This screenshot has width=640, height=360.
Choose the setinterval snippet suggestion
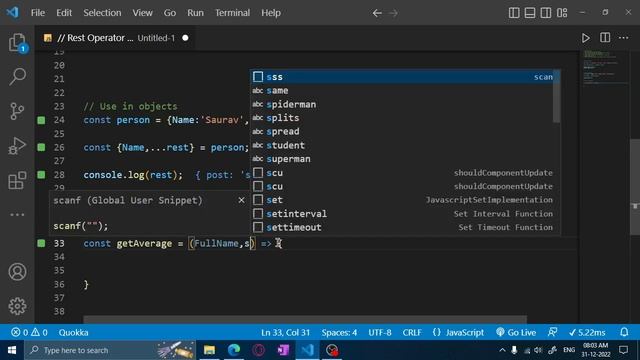point(402,213)
